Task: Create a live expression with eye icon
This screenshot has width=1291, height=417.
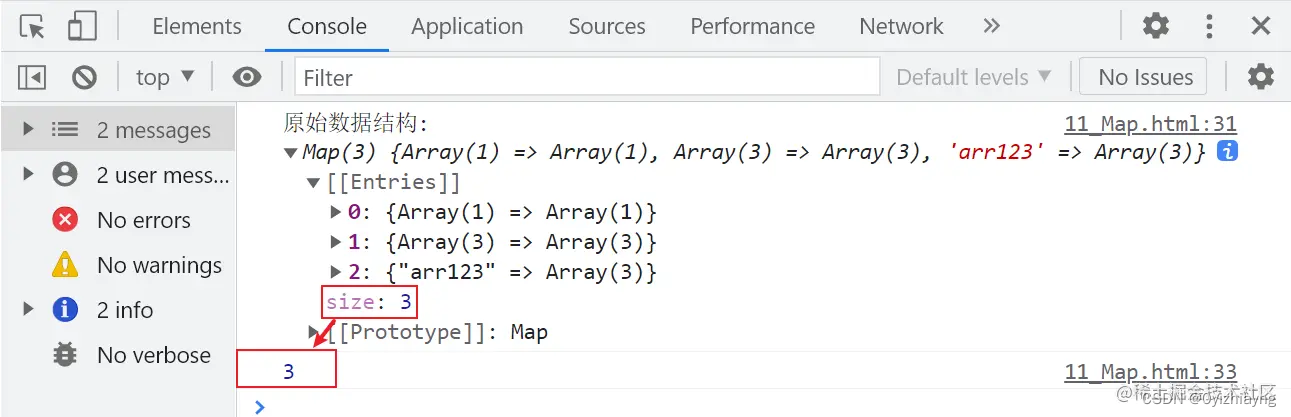Action: 247,77
